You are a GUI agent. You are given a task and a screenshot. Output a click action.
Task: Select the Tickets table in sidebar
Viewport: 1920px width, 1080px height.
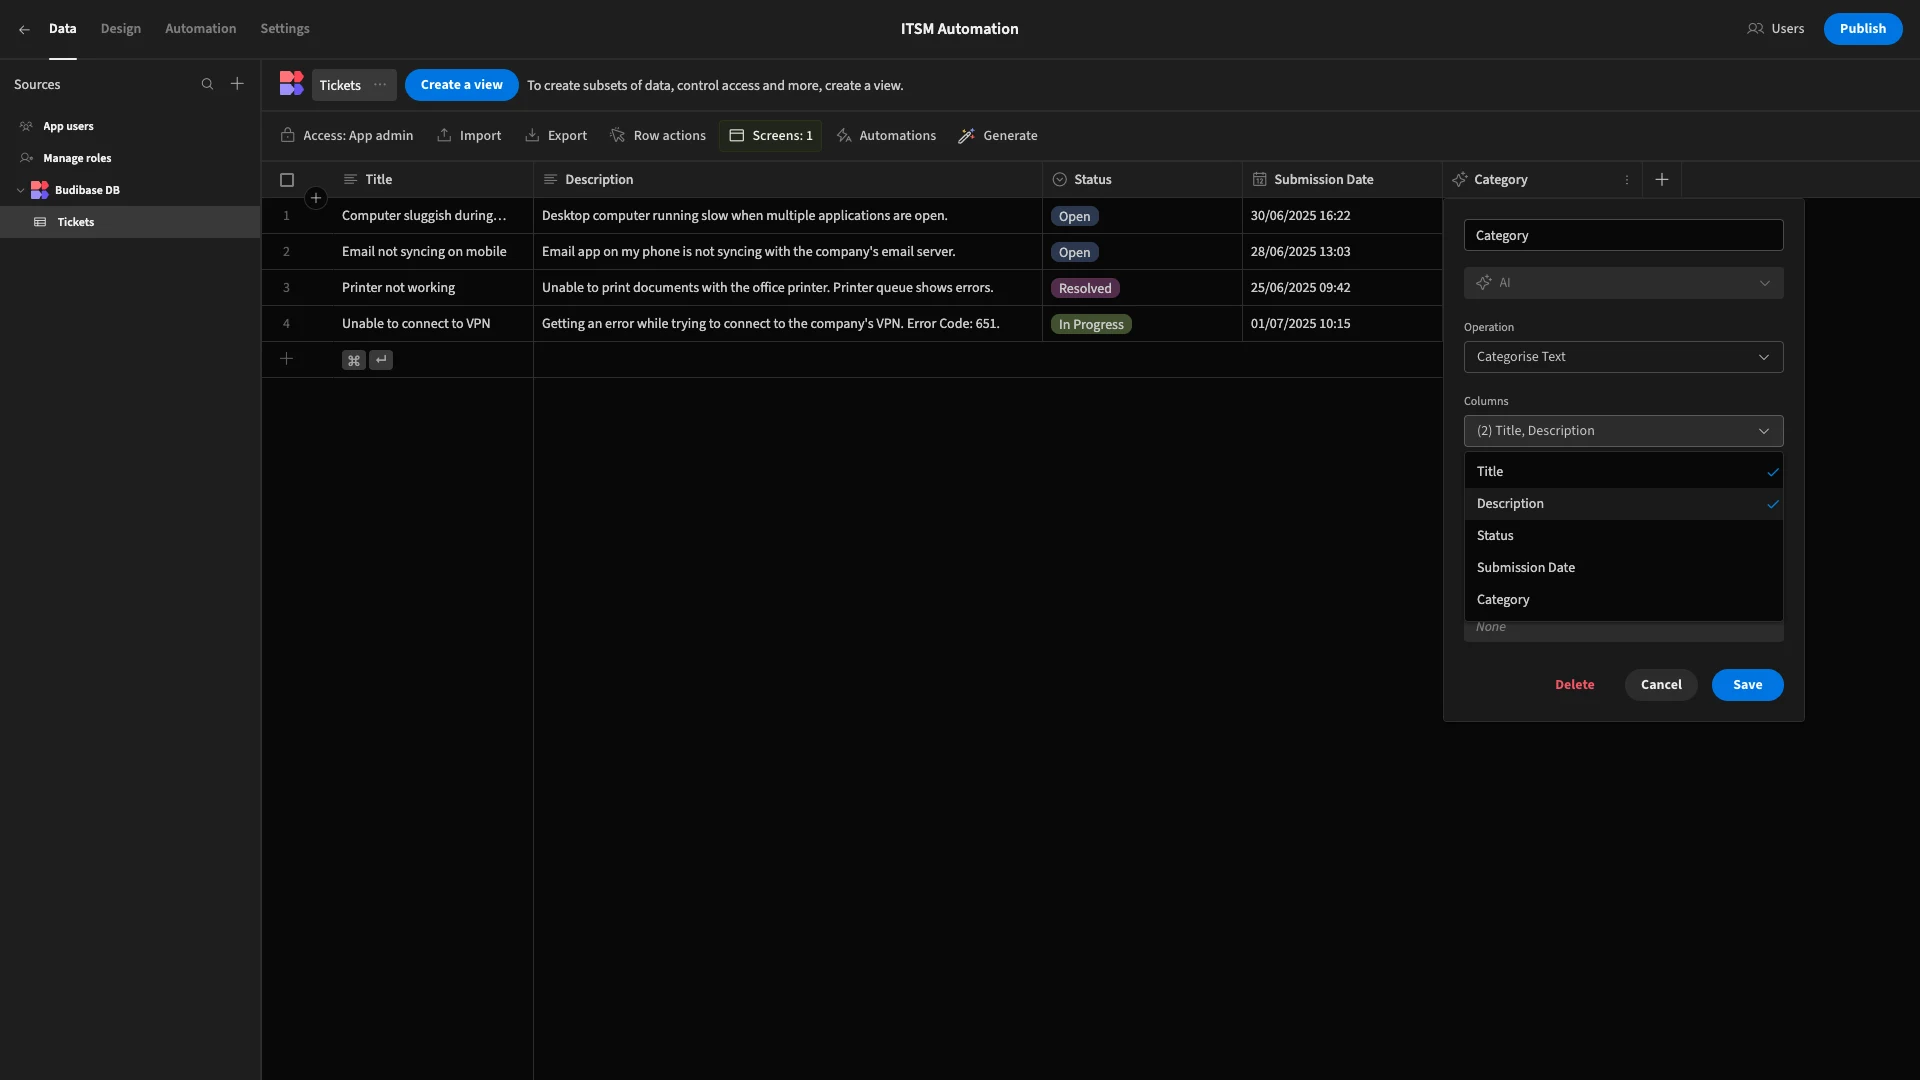click(130, 222)
